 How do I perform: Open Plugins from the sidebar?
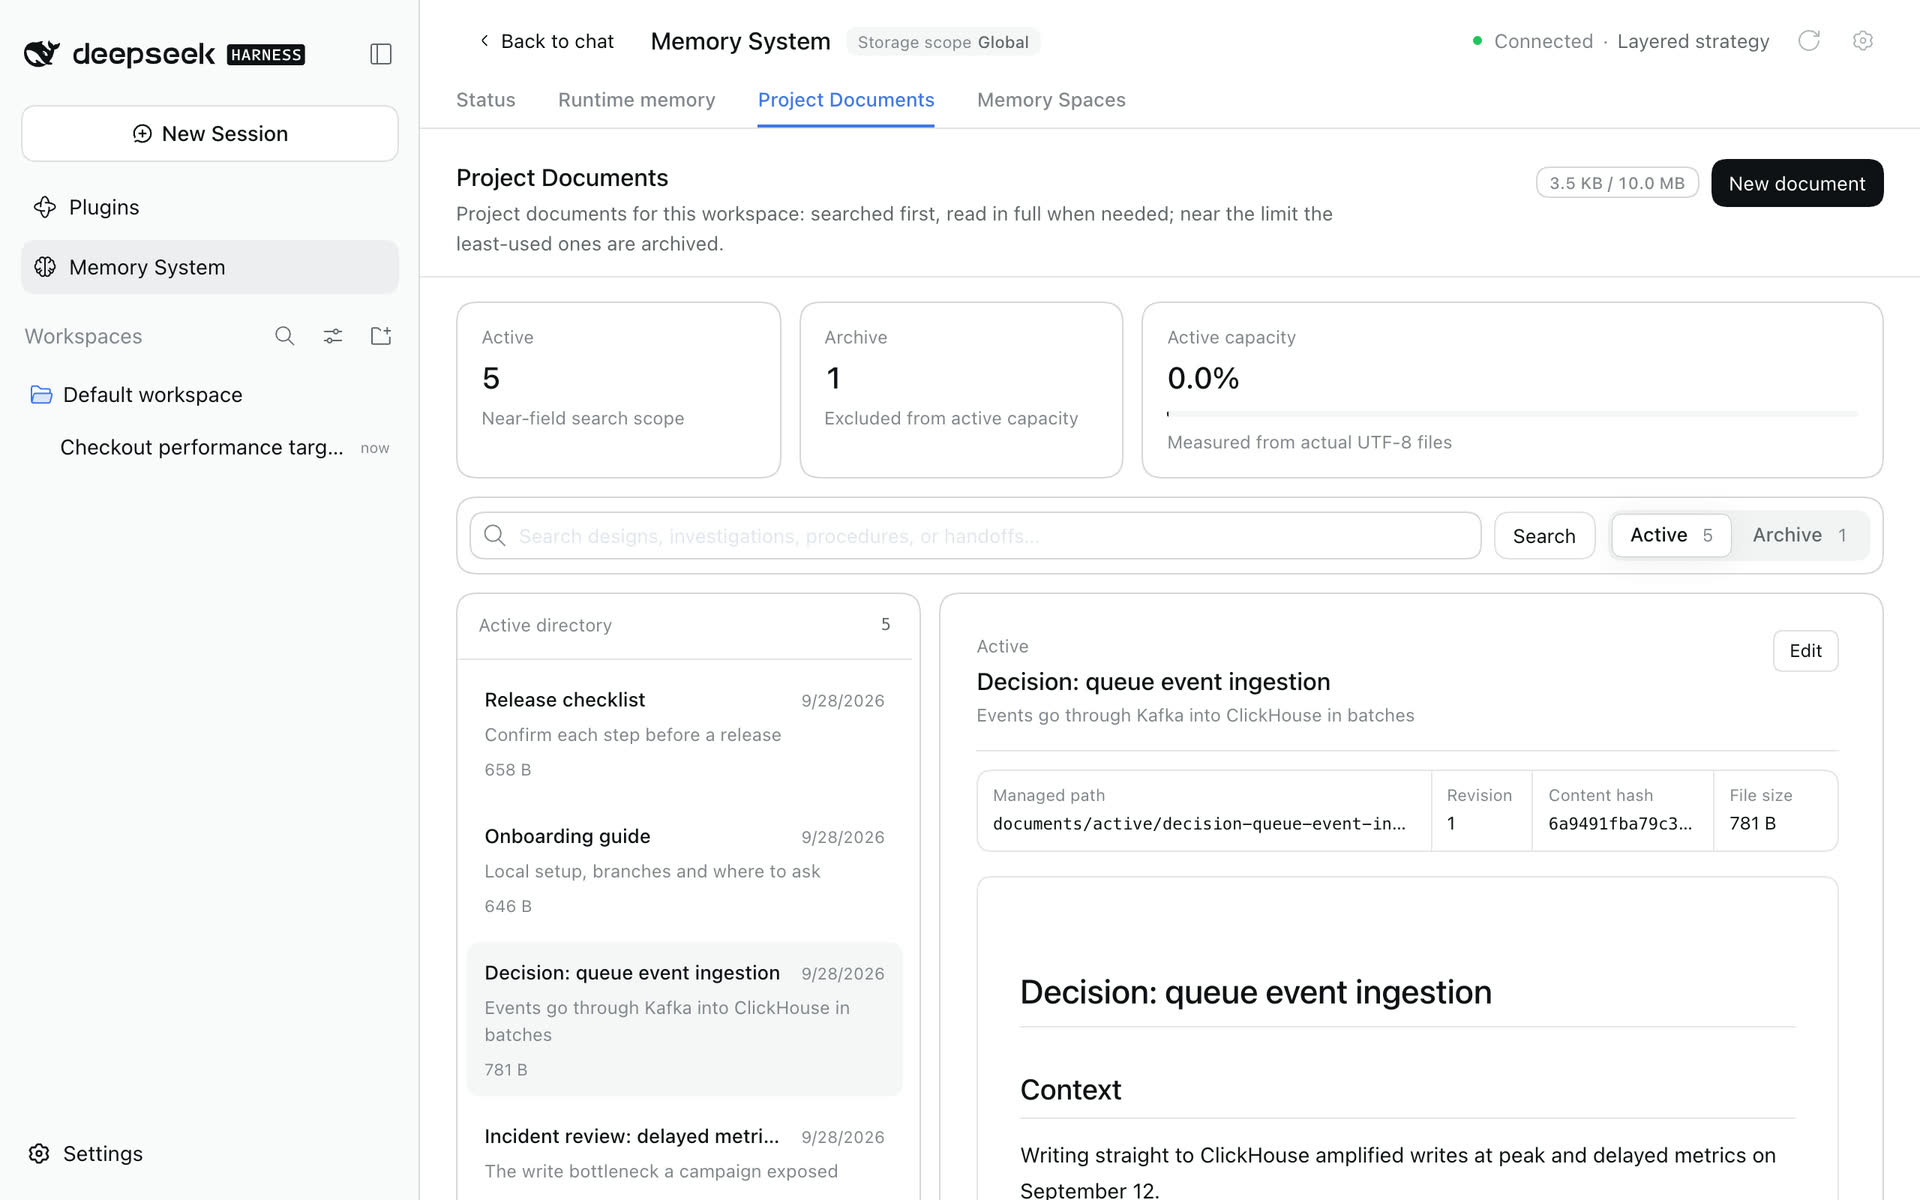(x=210, y=207)
